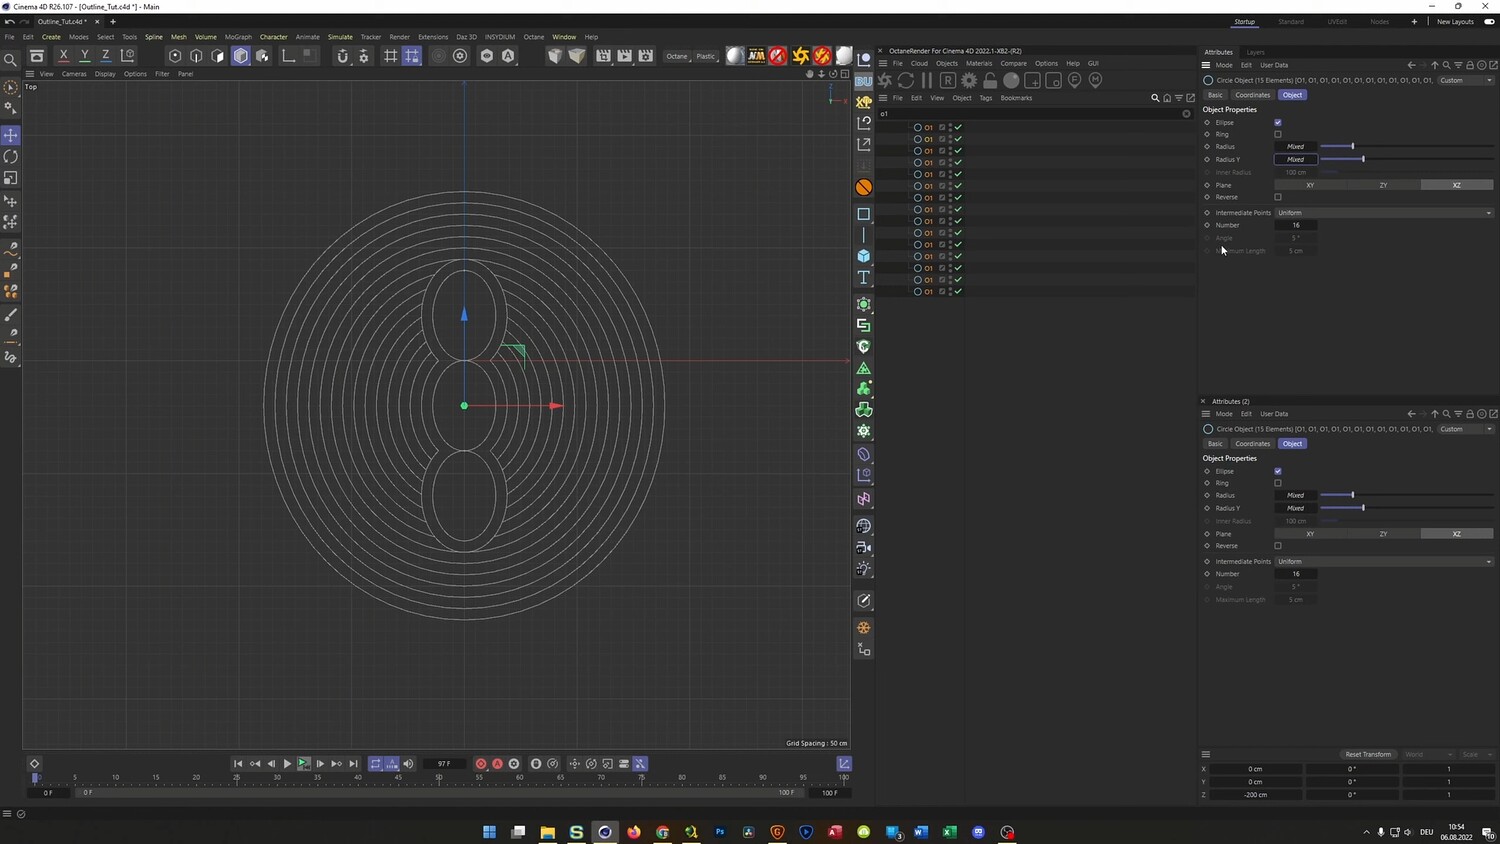The image size is (1500, 844).
Task: Click the Play Forward button in timeline
Action: (287, 764)
